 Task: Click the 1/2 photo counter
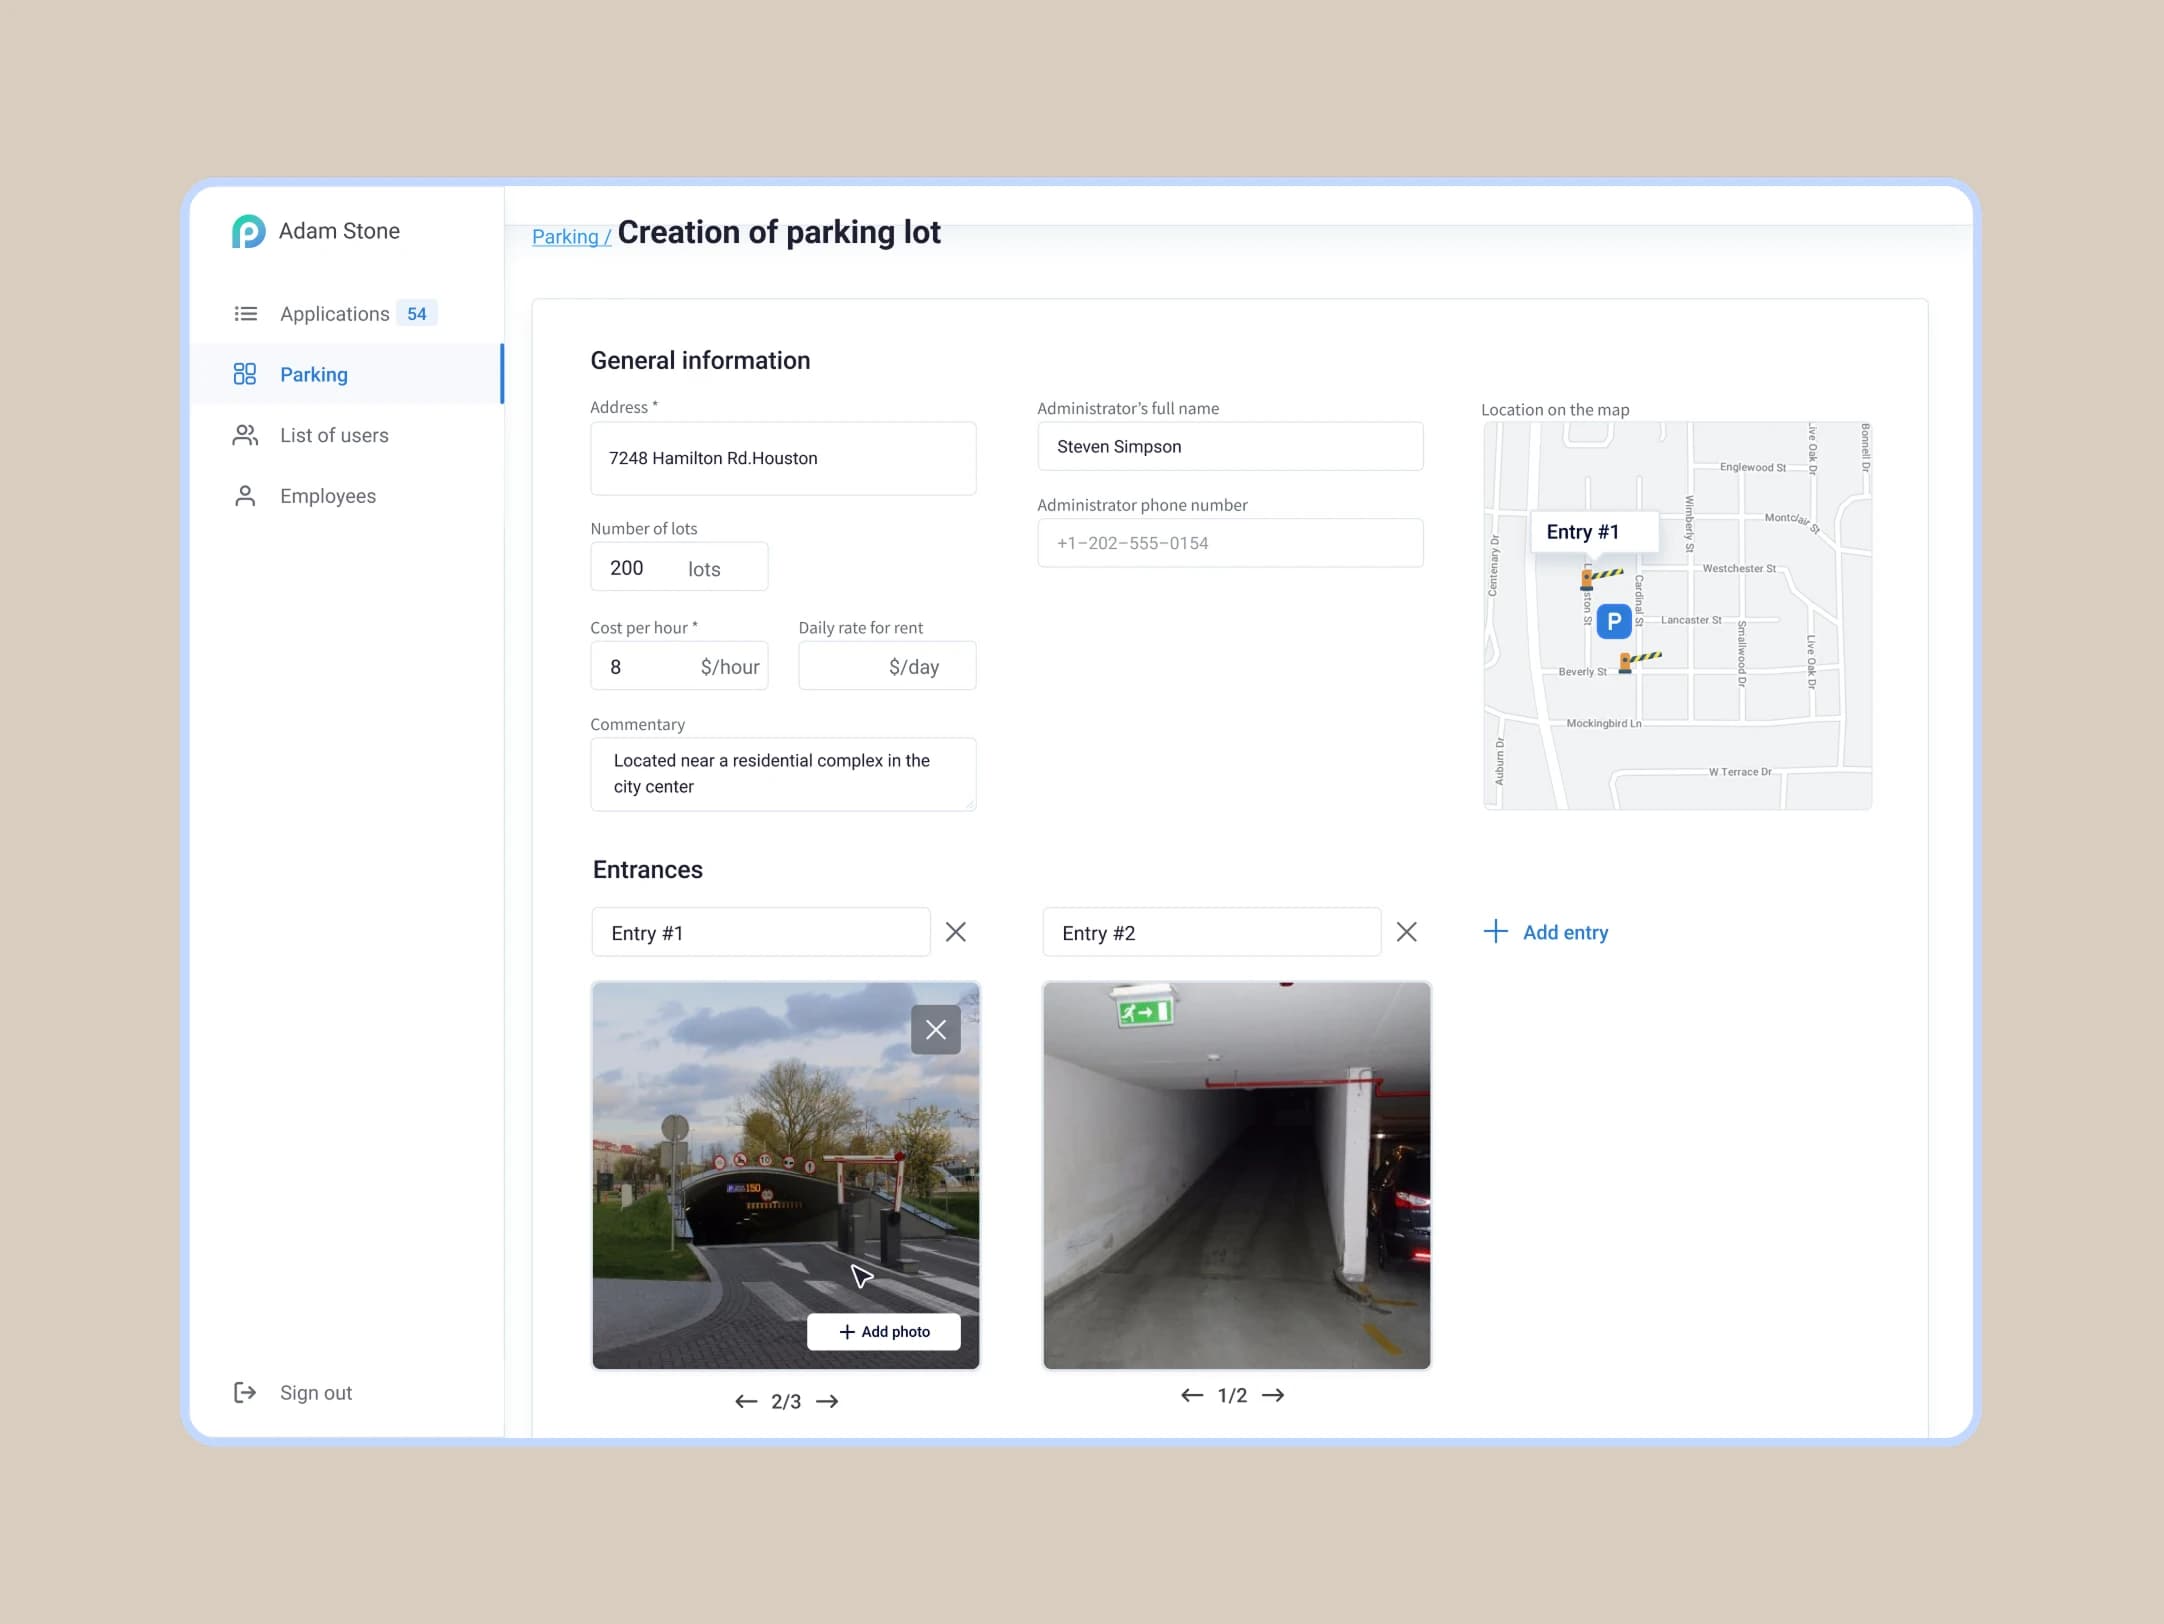point(1232,1395)
